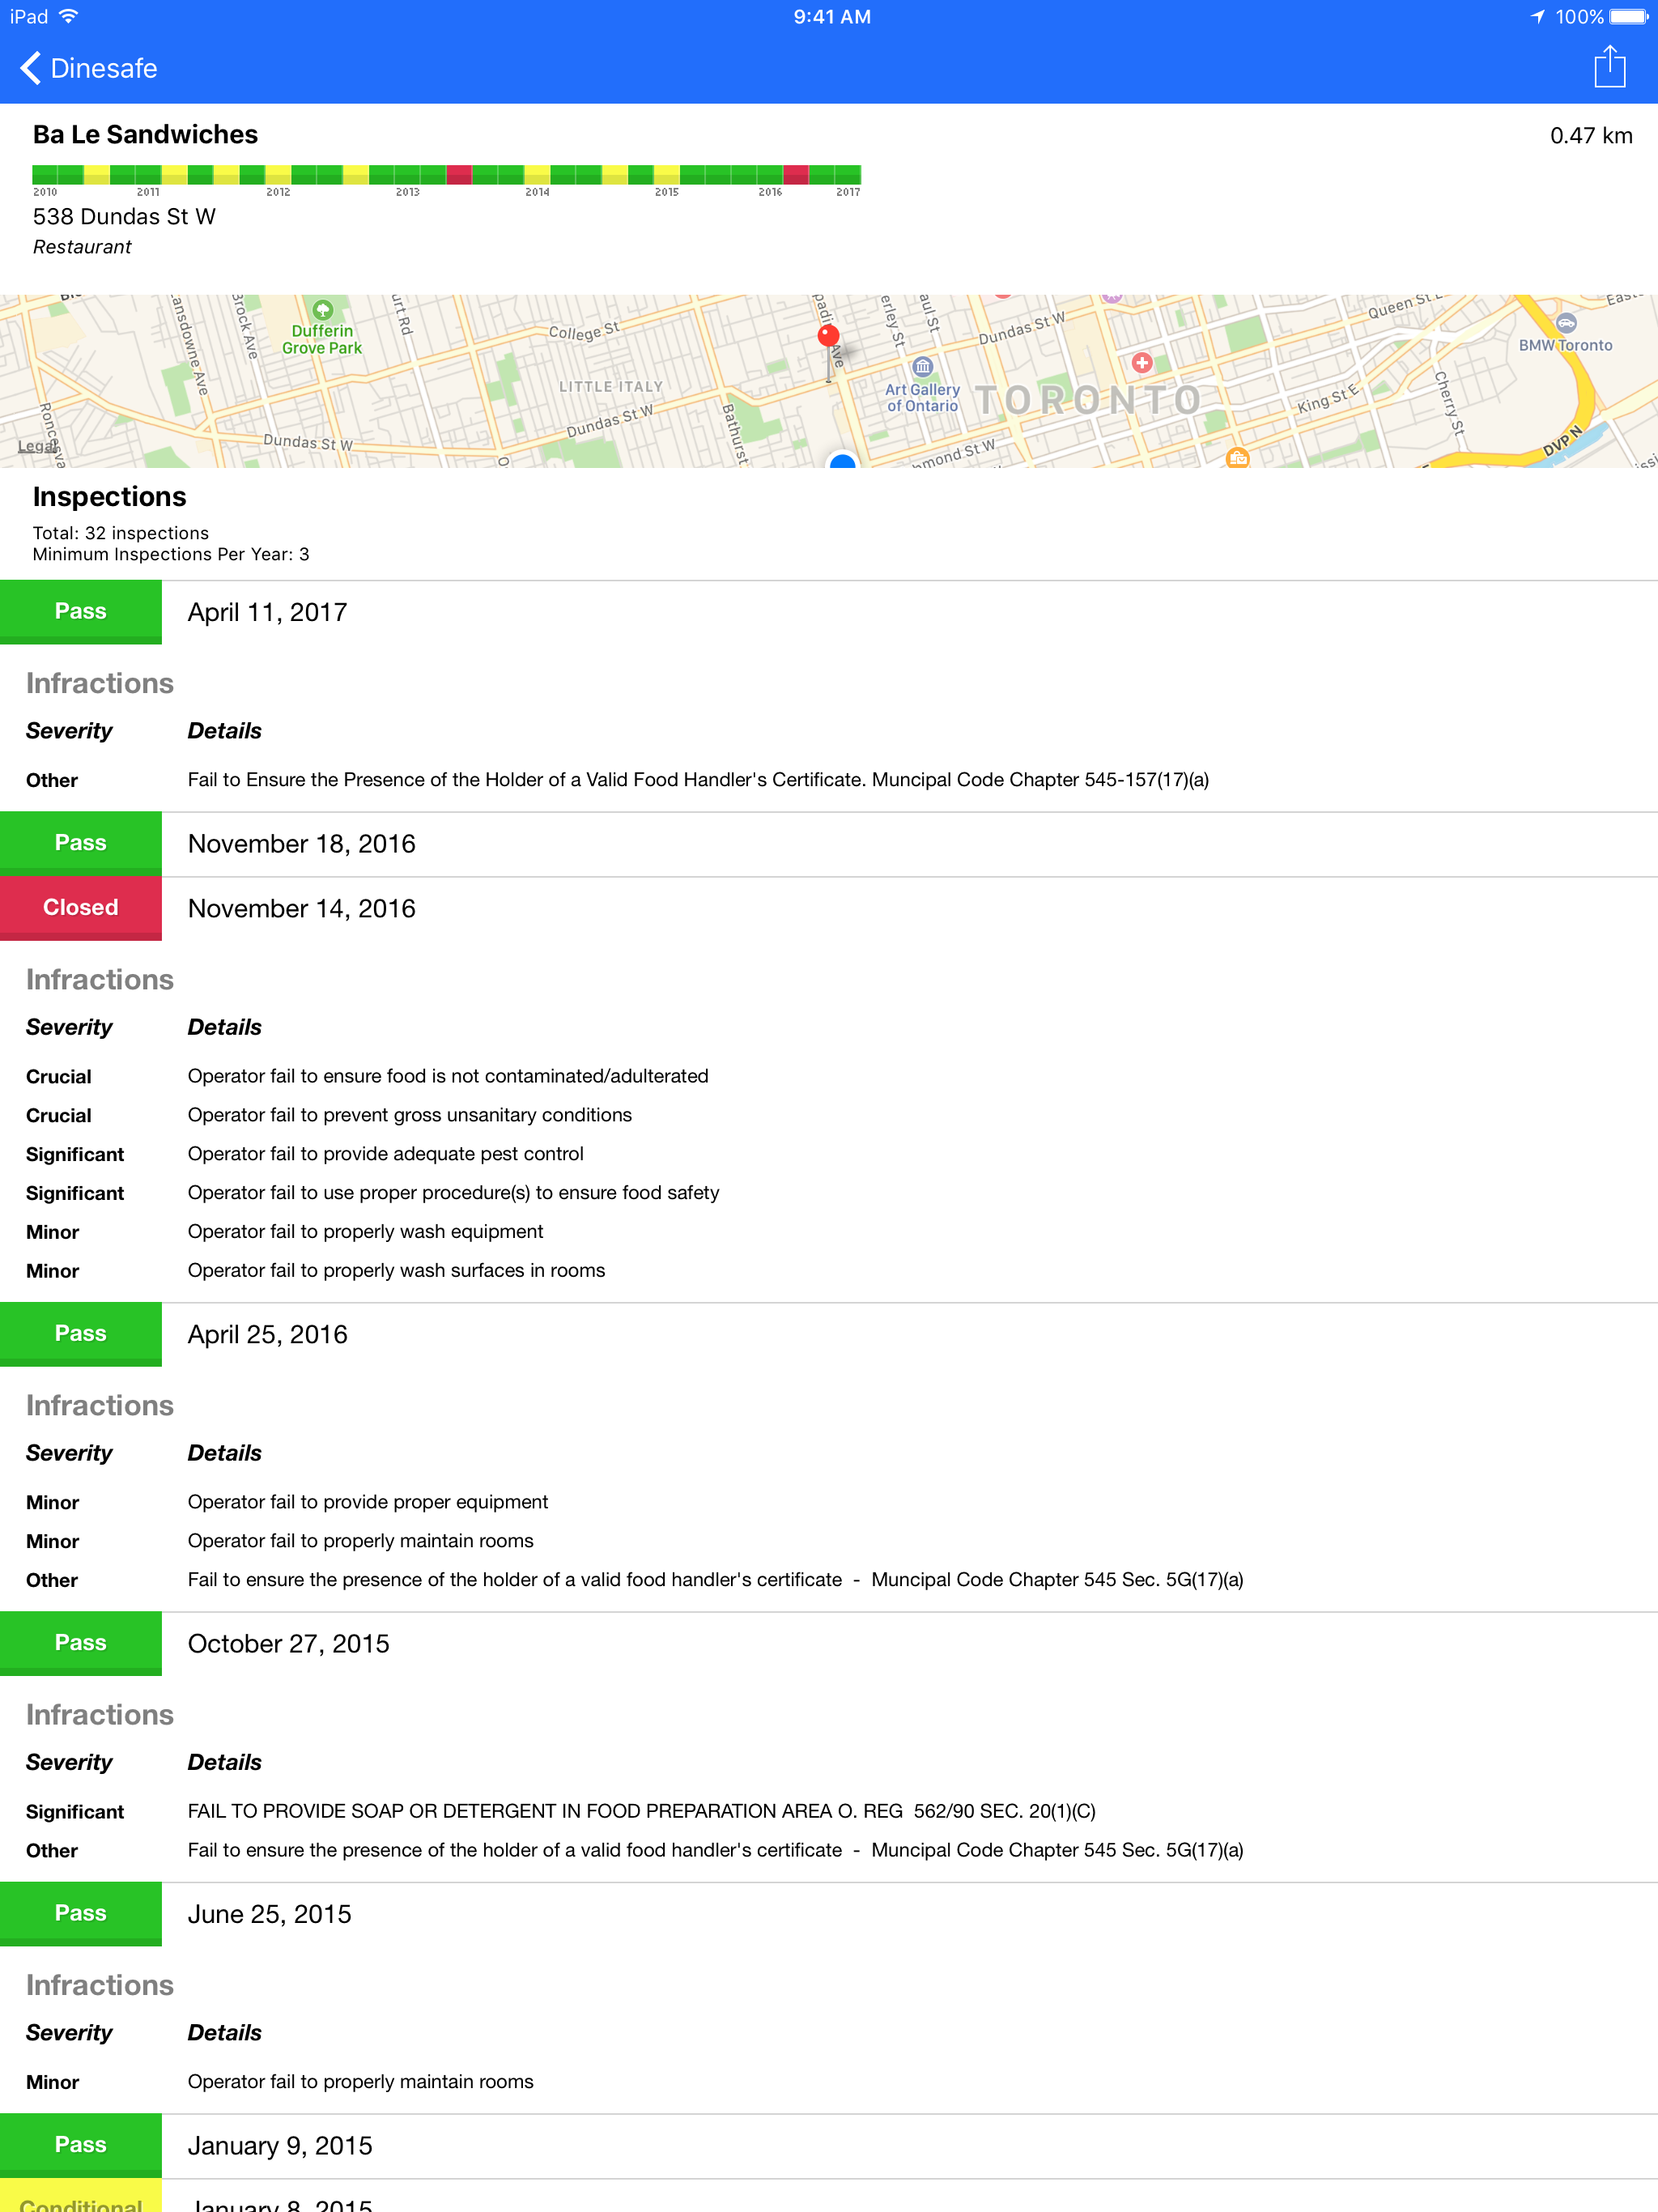Tap the 'Inspections' section heading
The height and width of the screenshot is (2212, 1658).
109,497
